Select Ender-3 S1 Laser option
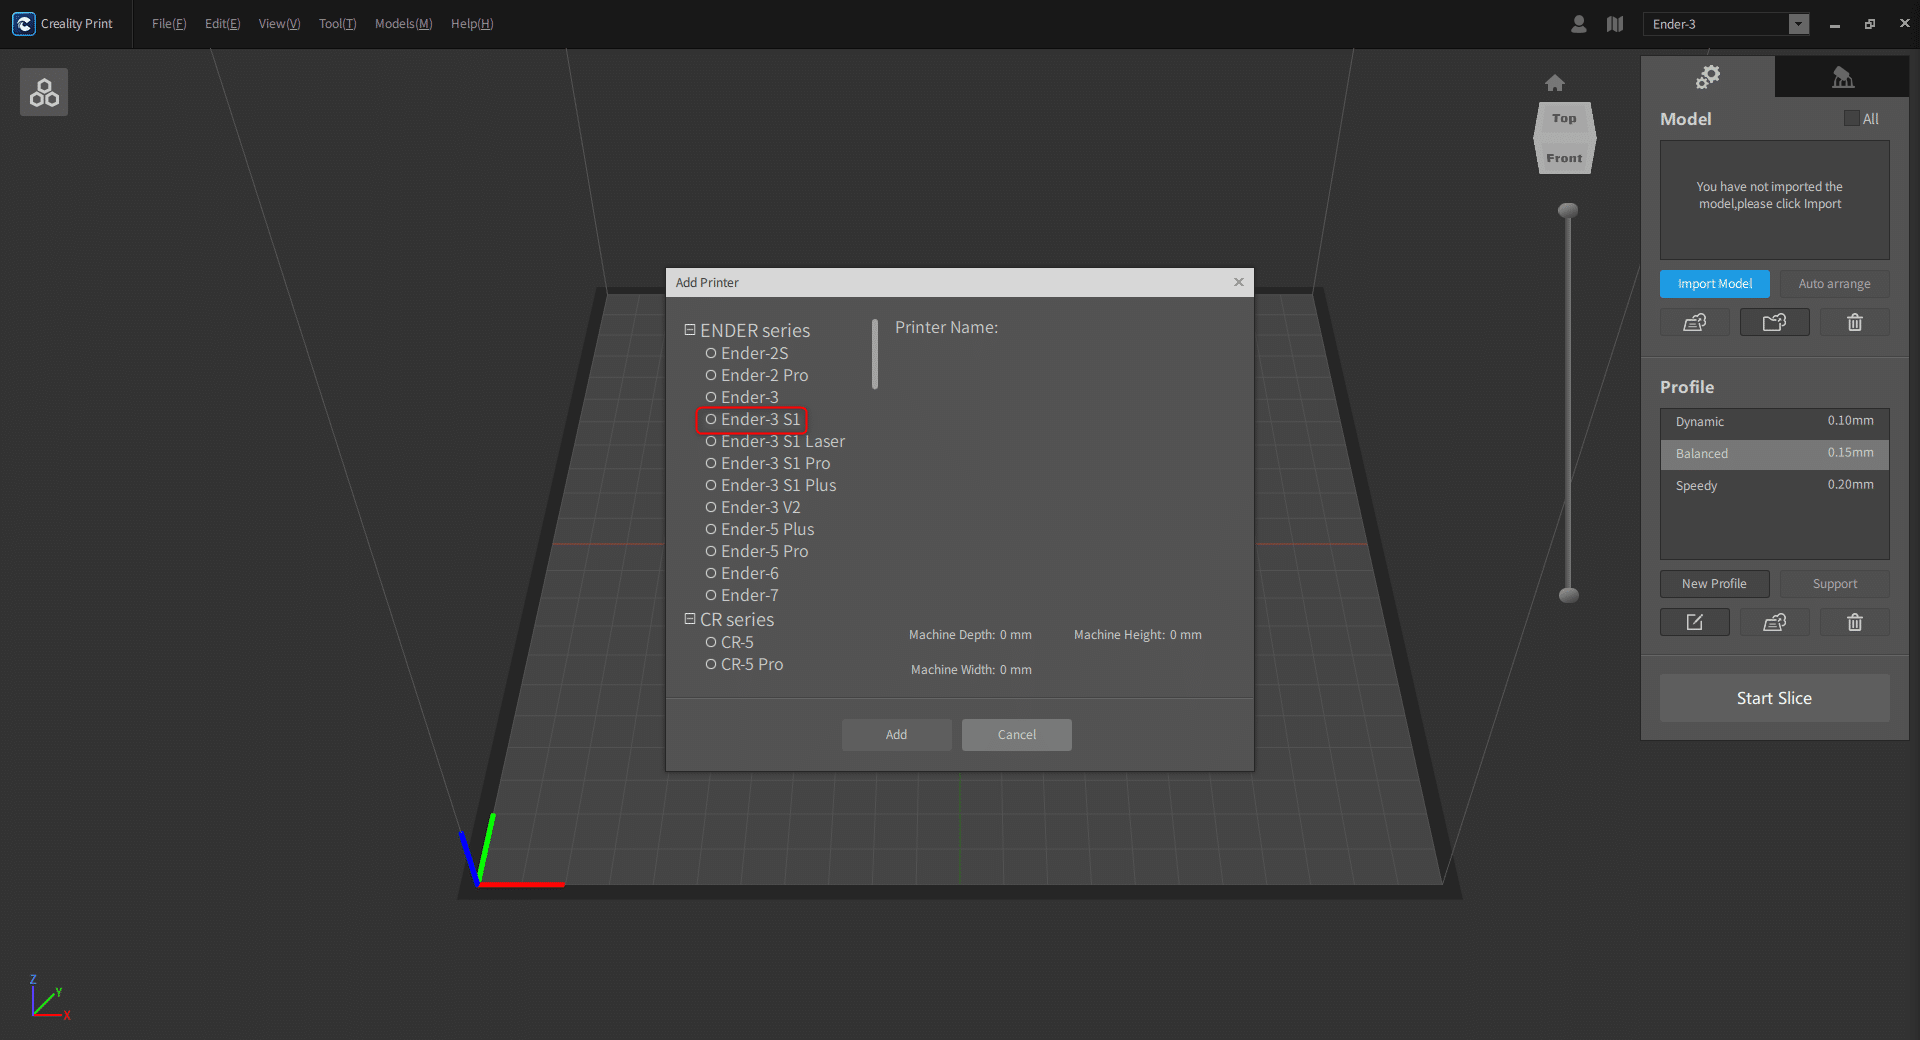 [x=775, y=441]
